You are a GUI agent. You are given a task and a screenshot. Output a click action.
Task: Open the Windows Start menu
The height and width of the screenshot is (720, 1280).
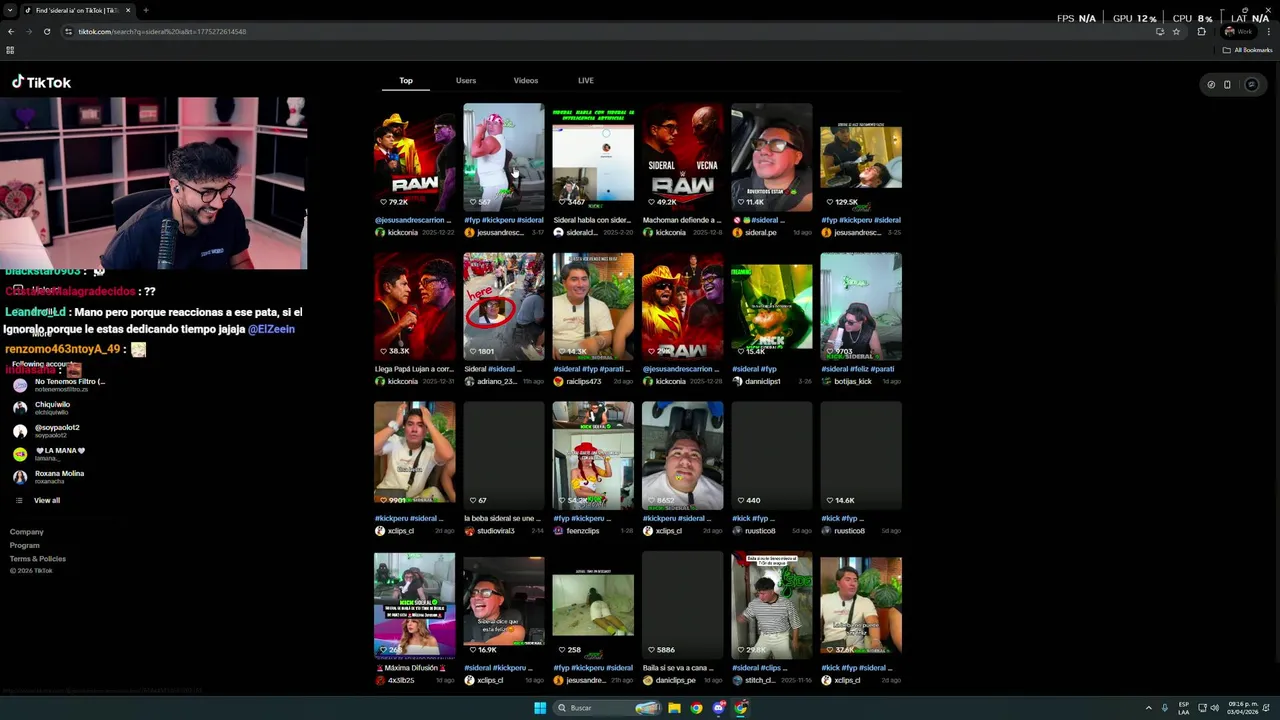coord(540,708)
